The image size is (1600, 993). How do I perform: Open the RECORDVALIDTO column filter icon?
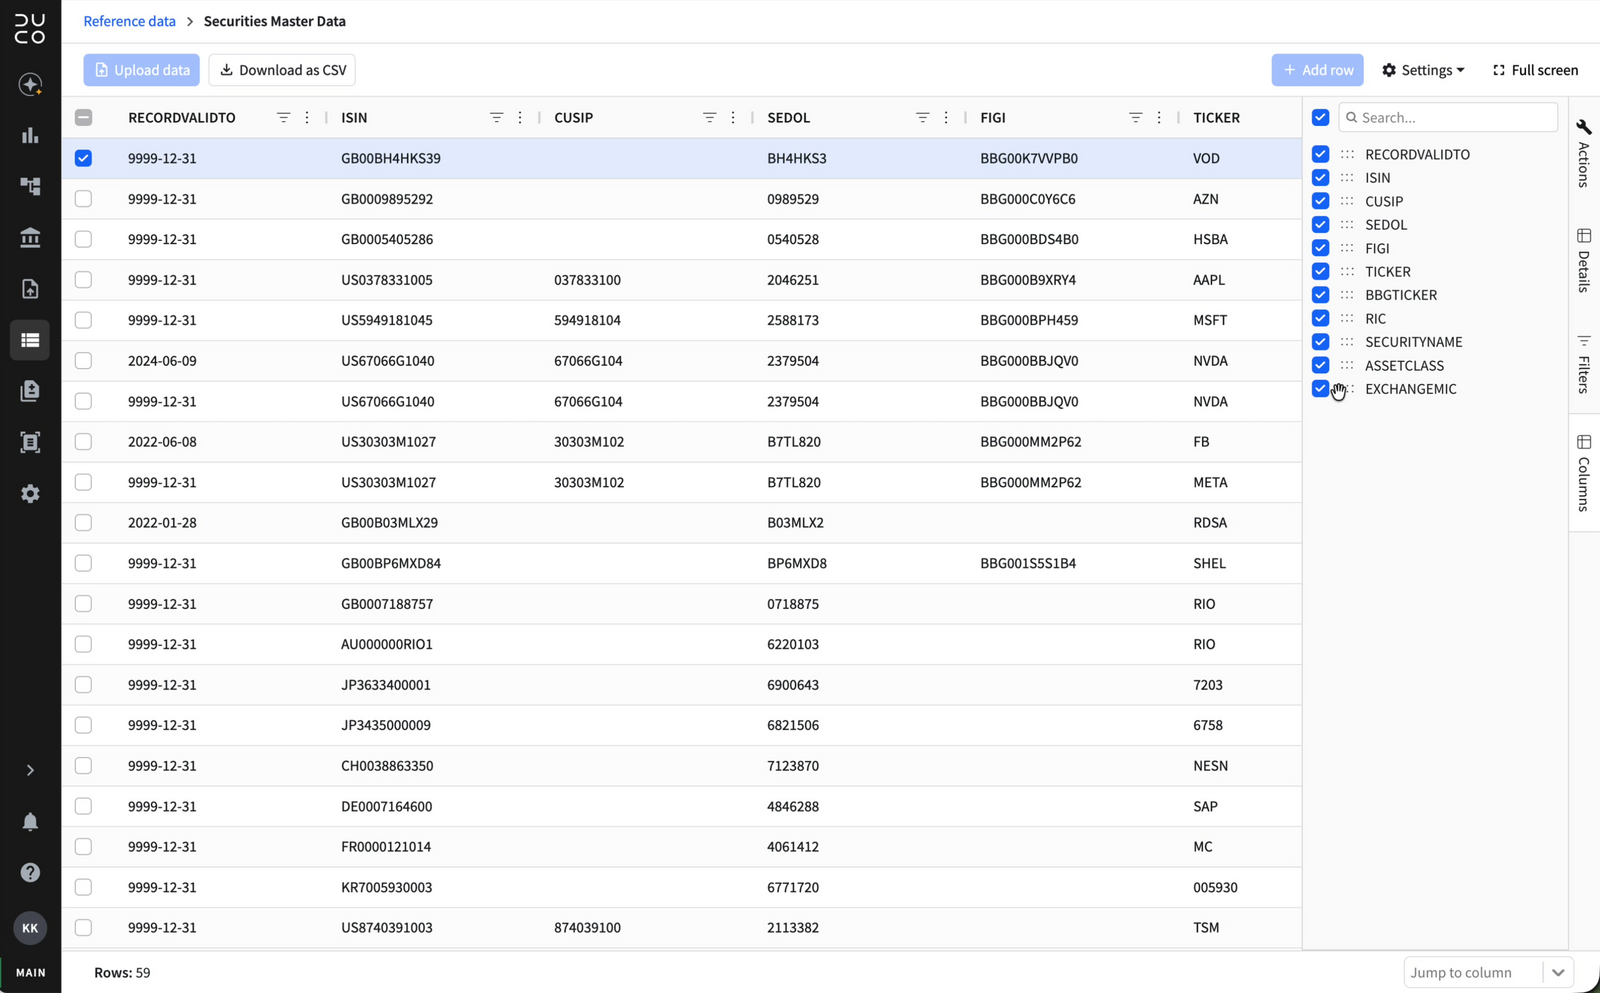click(x=283, y=118)
